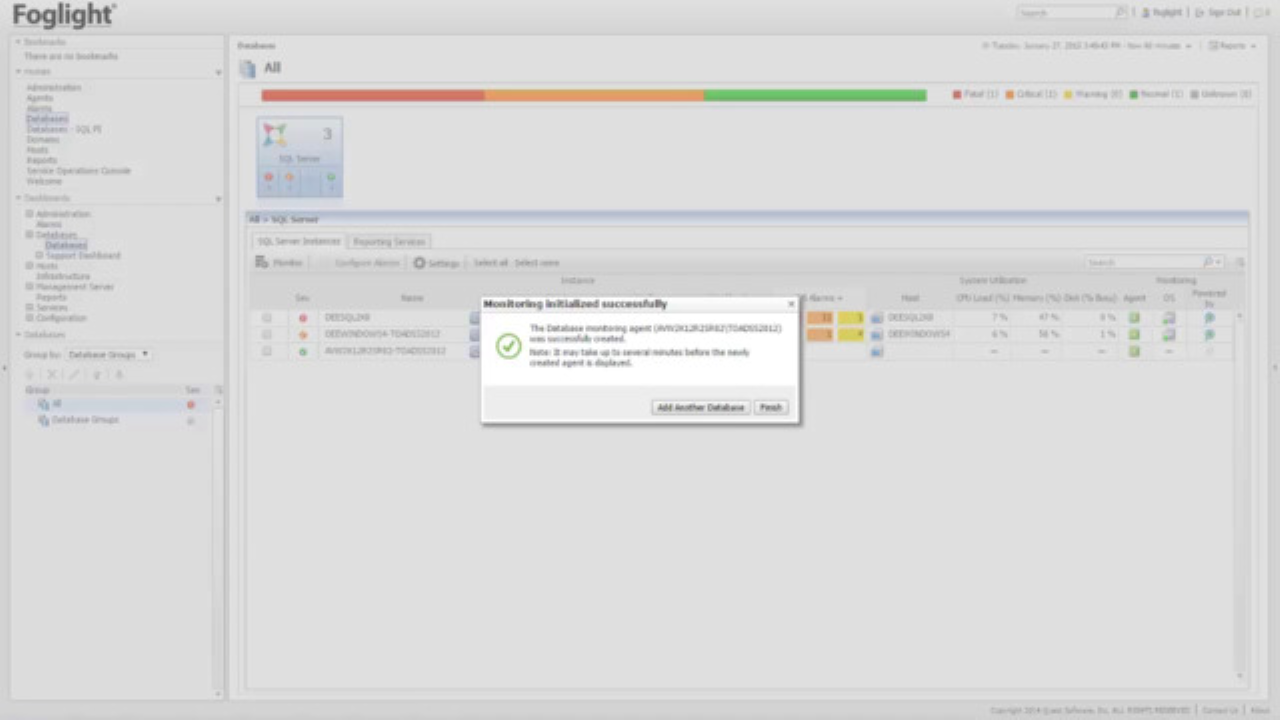The width and height of the screenshot is (1280, 720).
Task: Tick the checkbox for AVW2K12R2SR02-TOADSS2012 row
Action: click(267, 351)
